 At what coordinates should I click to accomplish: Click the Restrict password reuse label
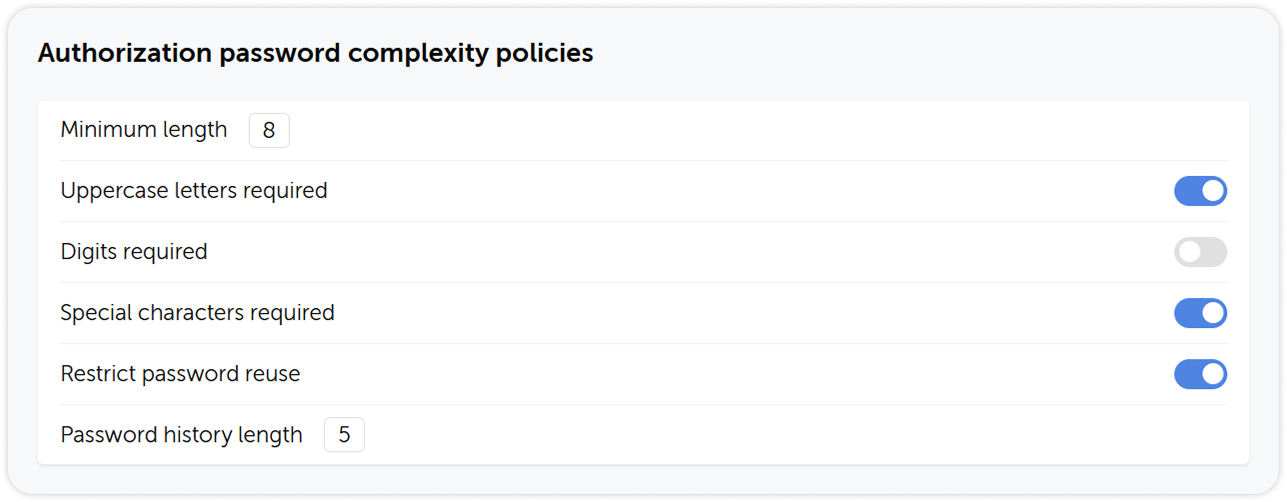click(180, 373)
